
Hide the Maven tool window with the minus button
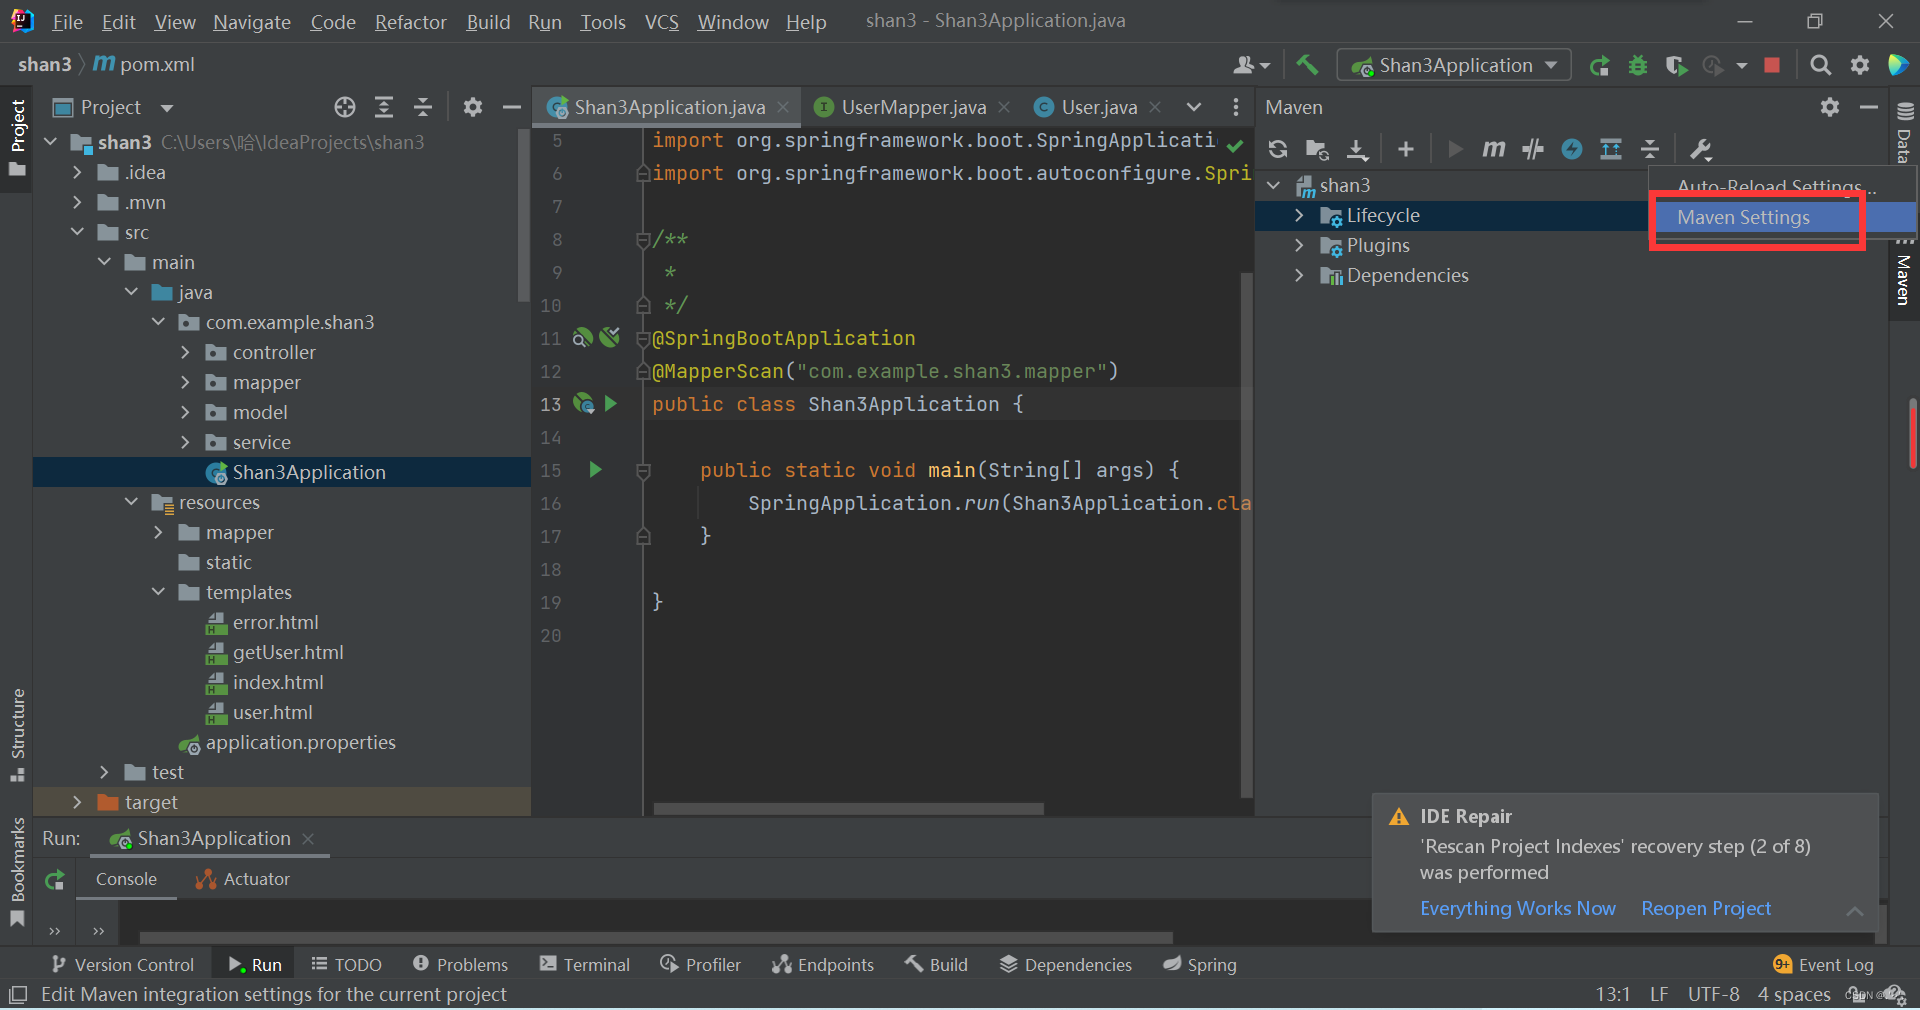tap(1869, 107)
